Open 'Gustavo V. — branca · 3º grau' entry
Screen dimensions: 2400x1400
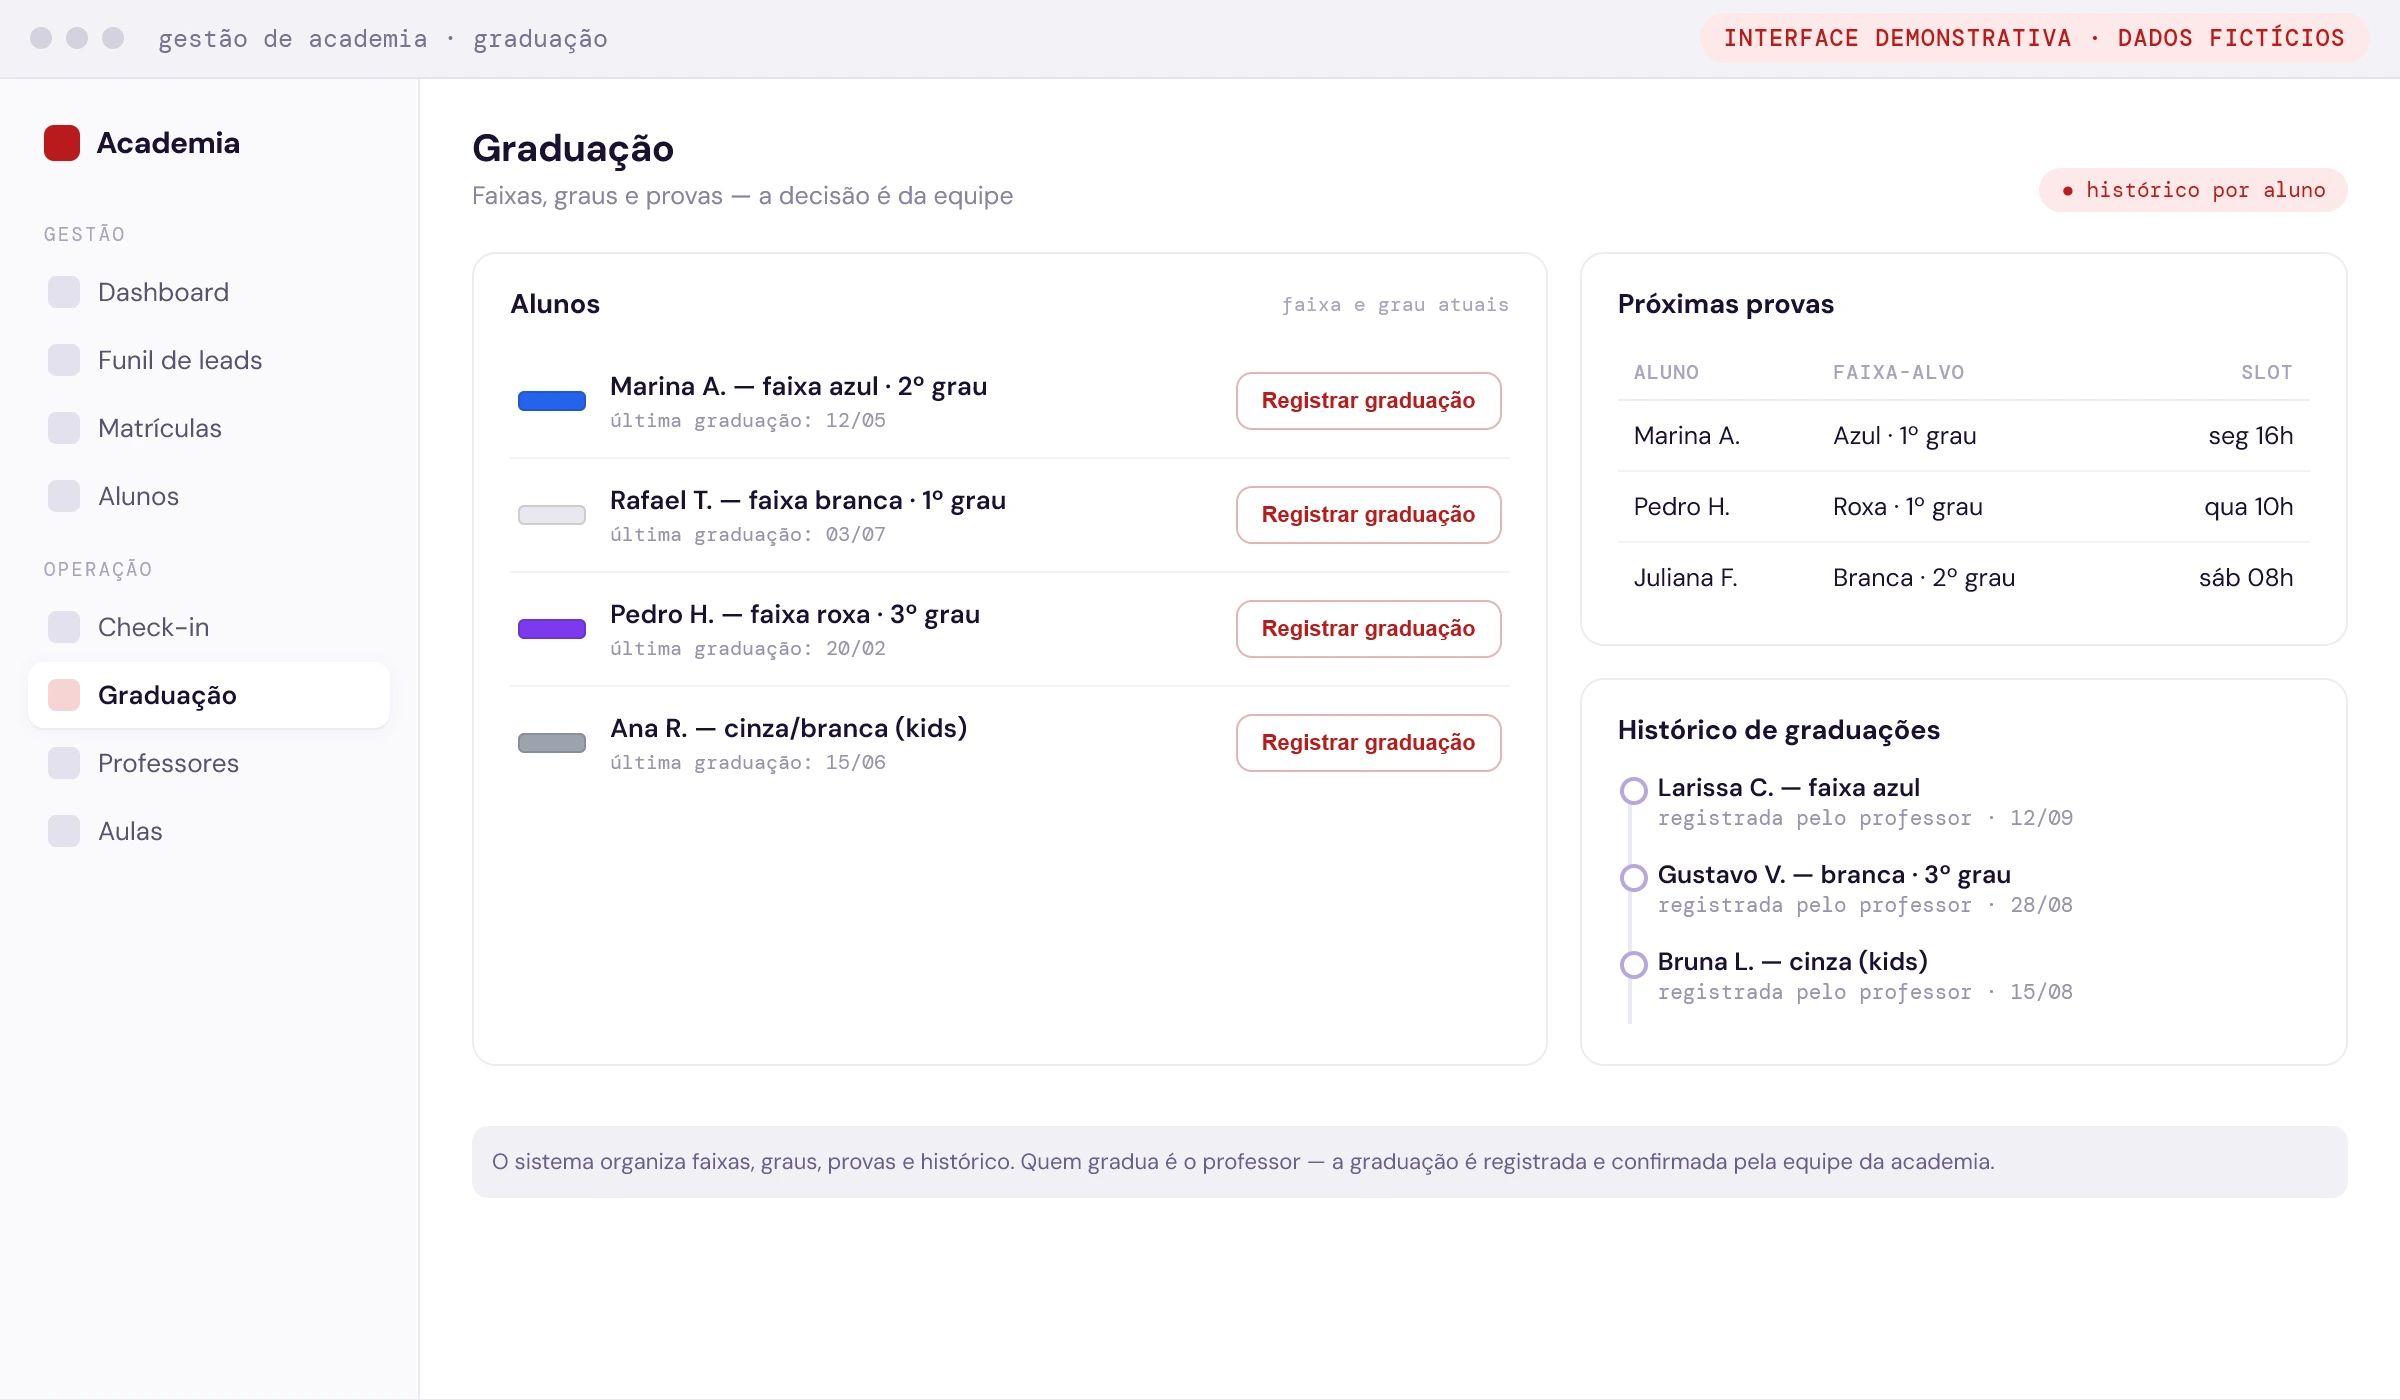coord(1834,875)
